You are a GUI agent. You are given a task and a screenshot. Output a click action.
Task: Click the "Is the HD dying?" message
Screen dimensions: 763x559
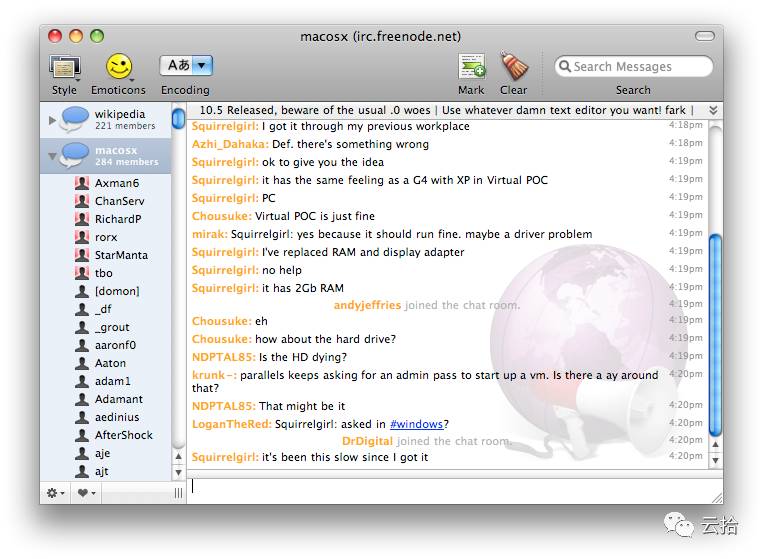point(303,357)
